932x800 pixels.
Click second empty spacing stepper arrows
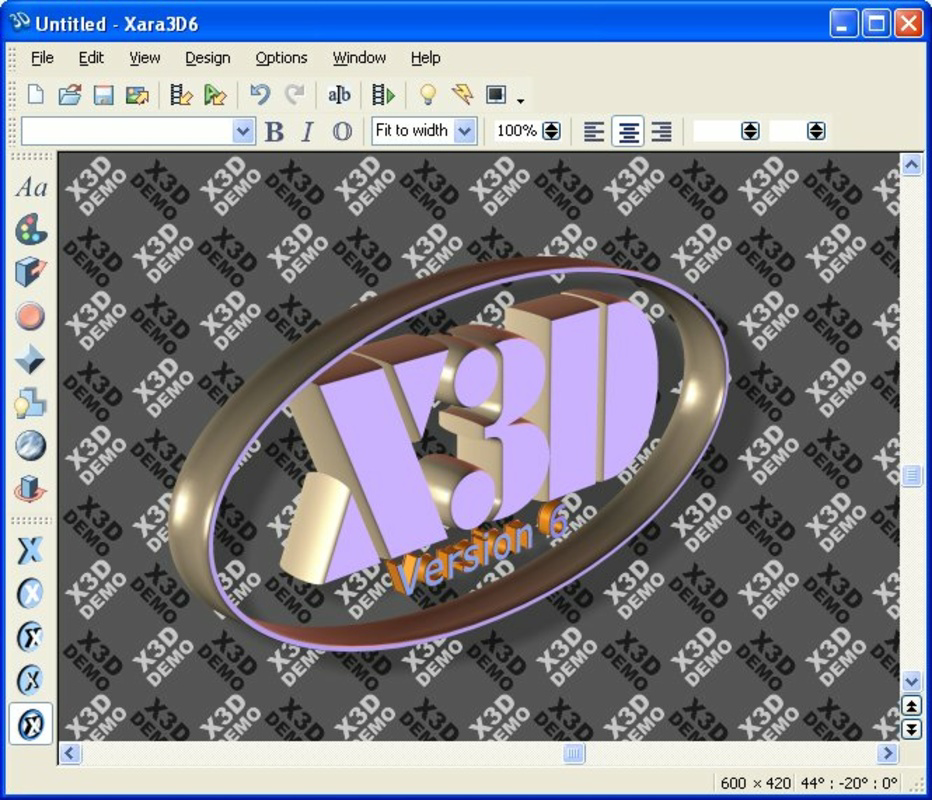tap(816, 131)
